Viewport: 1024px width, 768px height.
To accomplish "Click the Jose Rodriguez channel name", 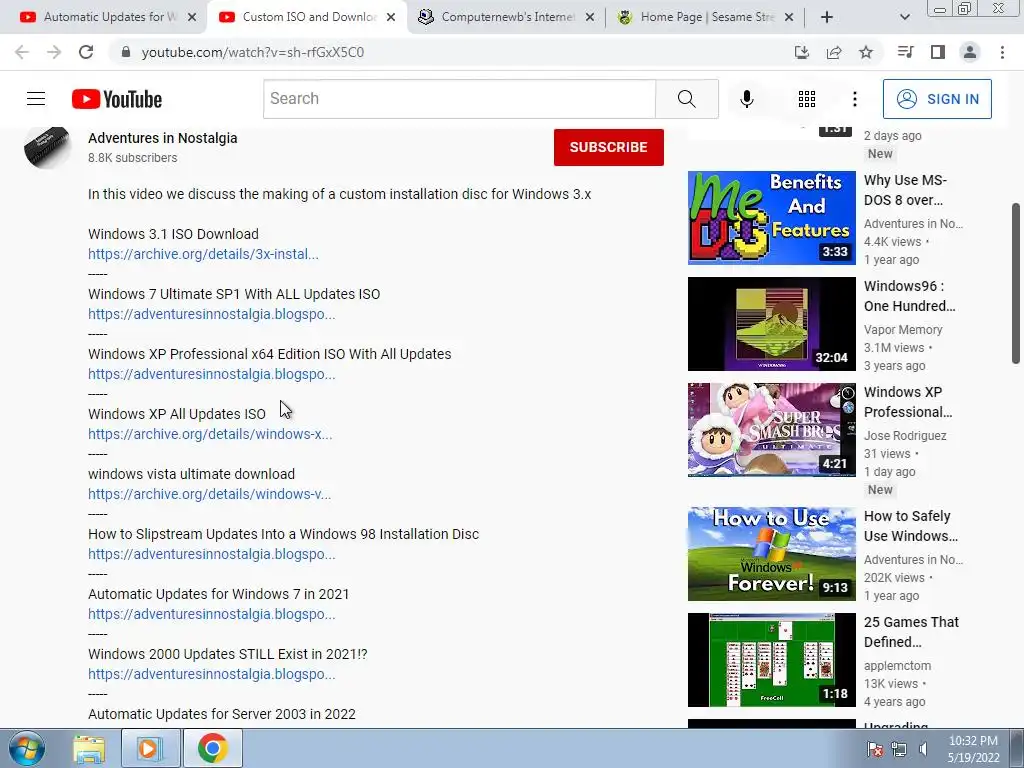I will [905, 436].
